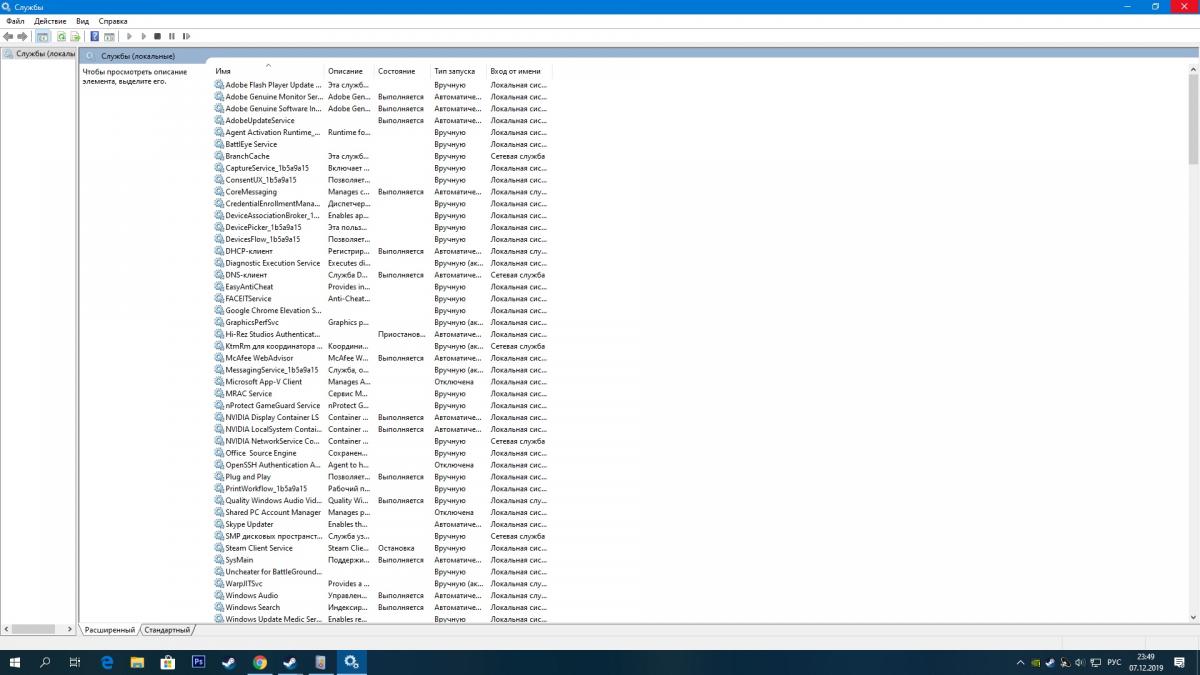This screenshot has height=675, width=1200.
Task: Select the Steam Client Service row
Action: tap(382, 548)
